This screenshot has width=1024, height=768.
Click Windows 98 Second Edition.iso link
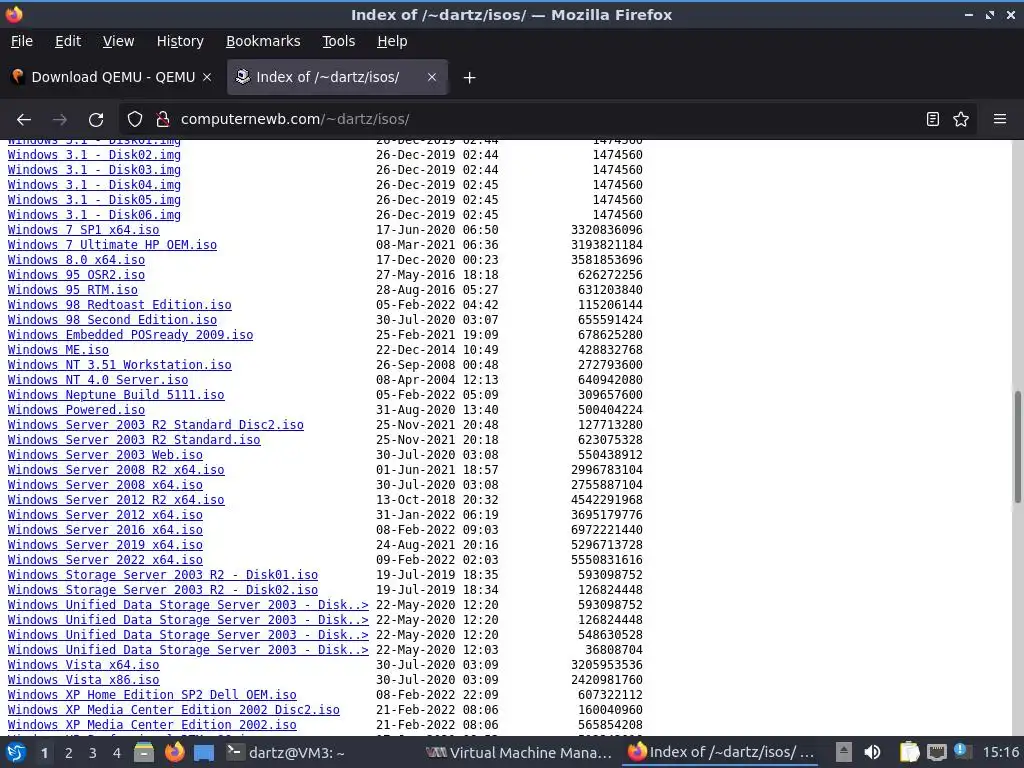click(x=112, y=320)
